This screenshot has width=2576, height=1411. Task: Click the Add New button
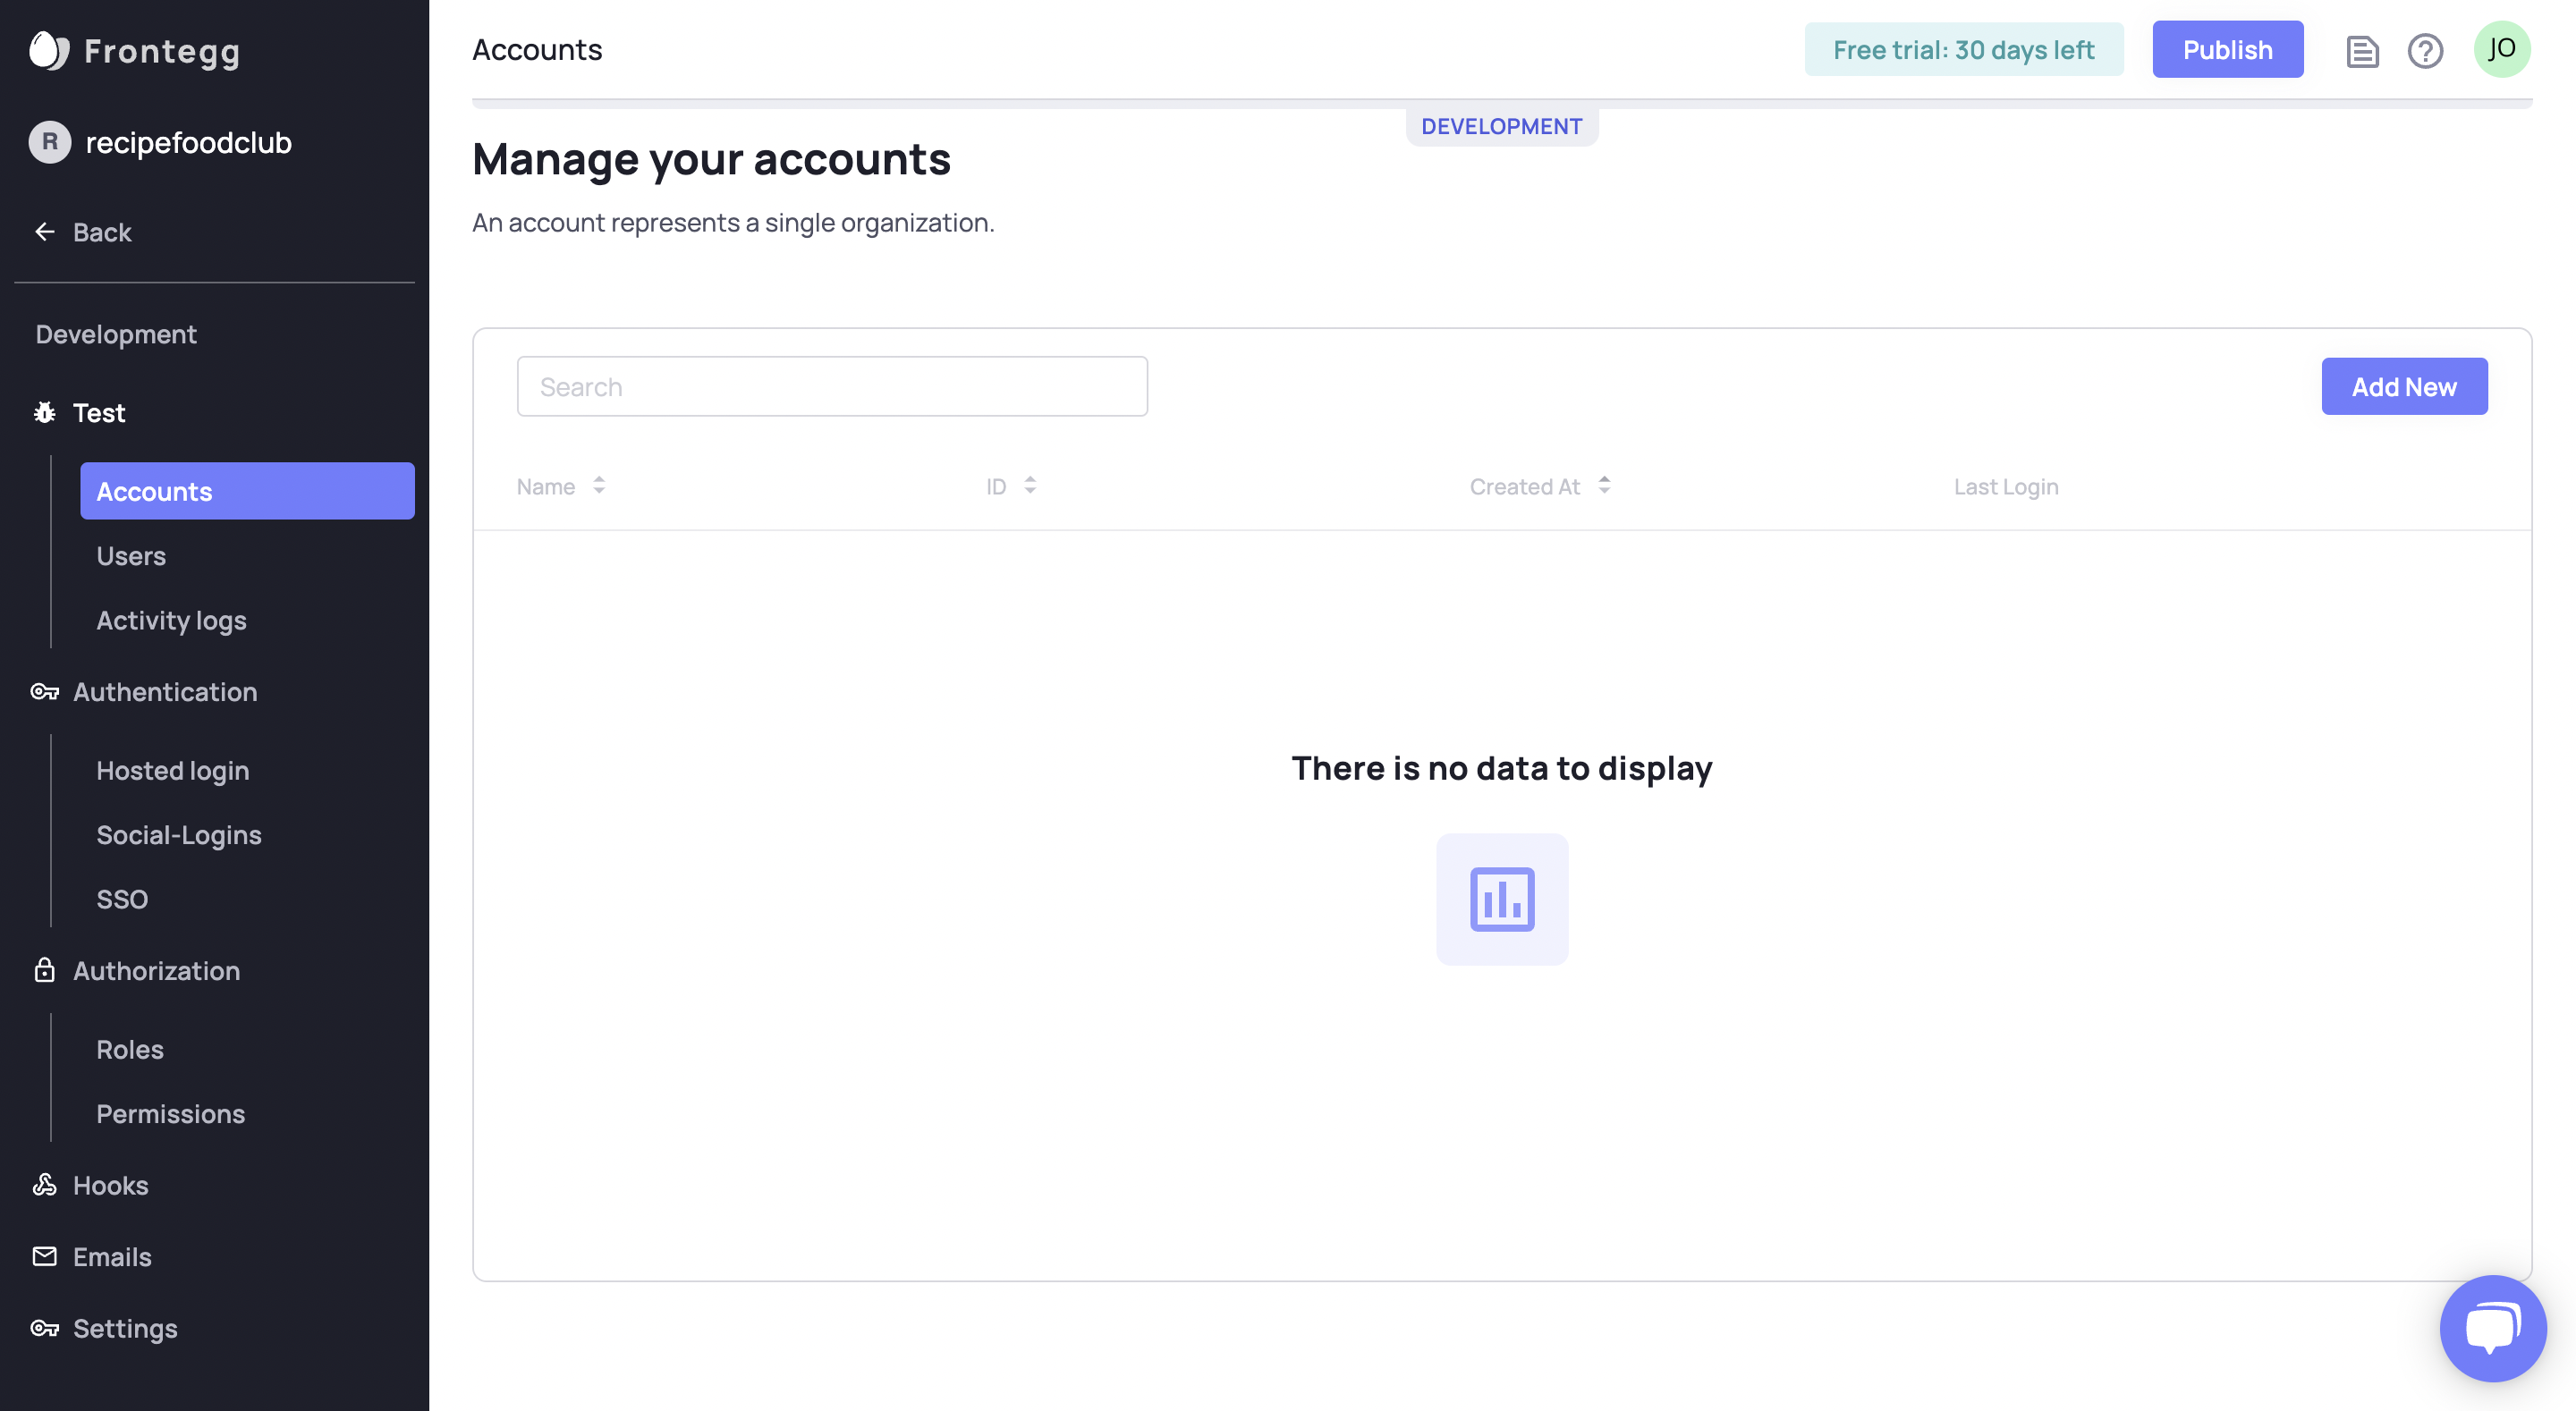click(x=2403, y=386)
